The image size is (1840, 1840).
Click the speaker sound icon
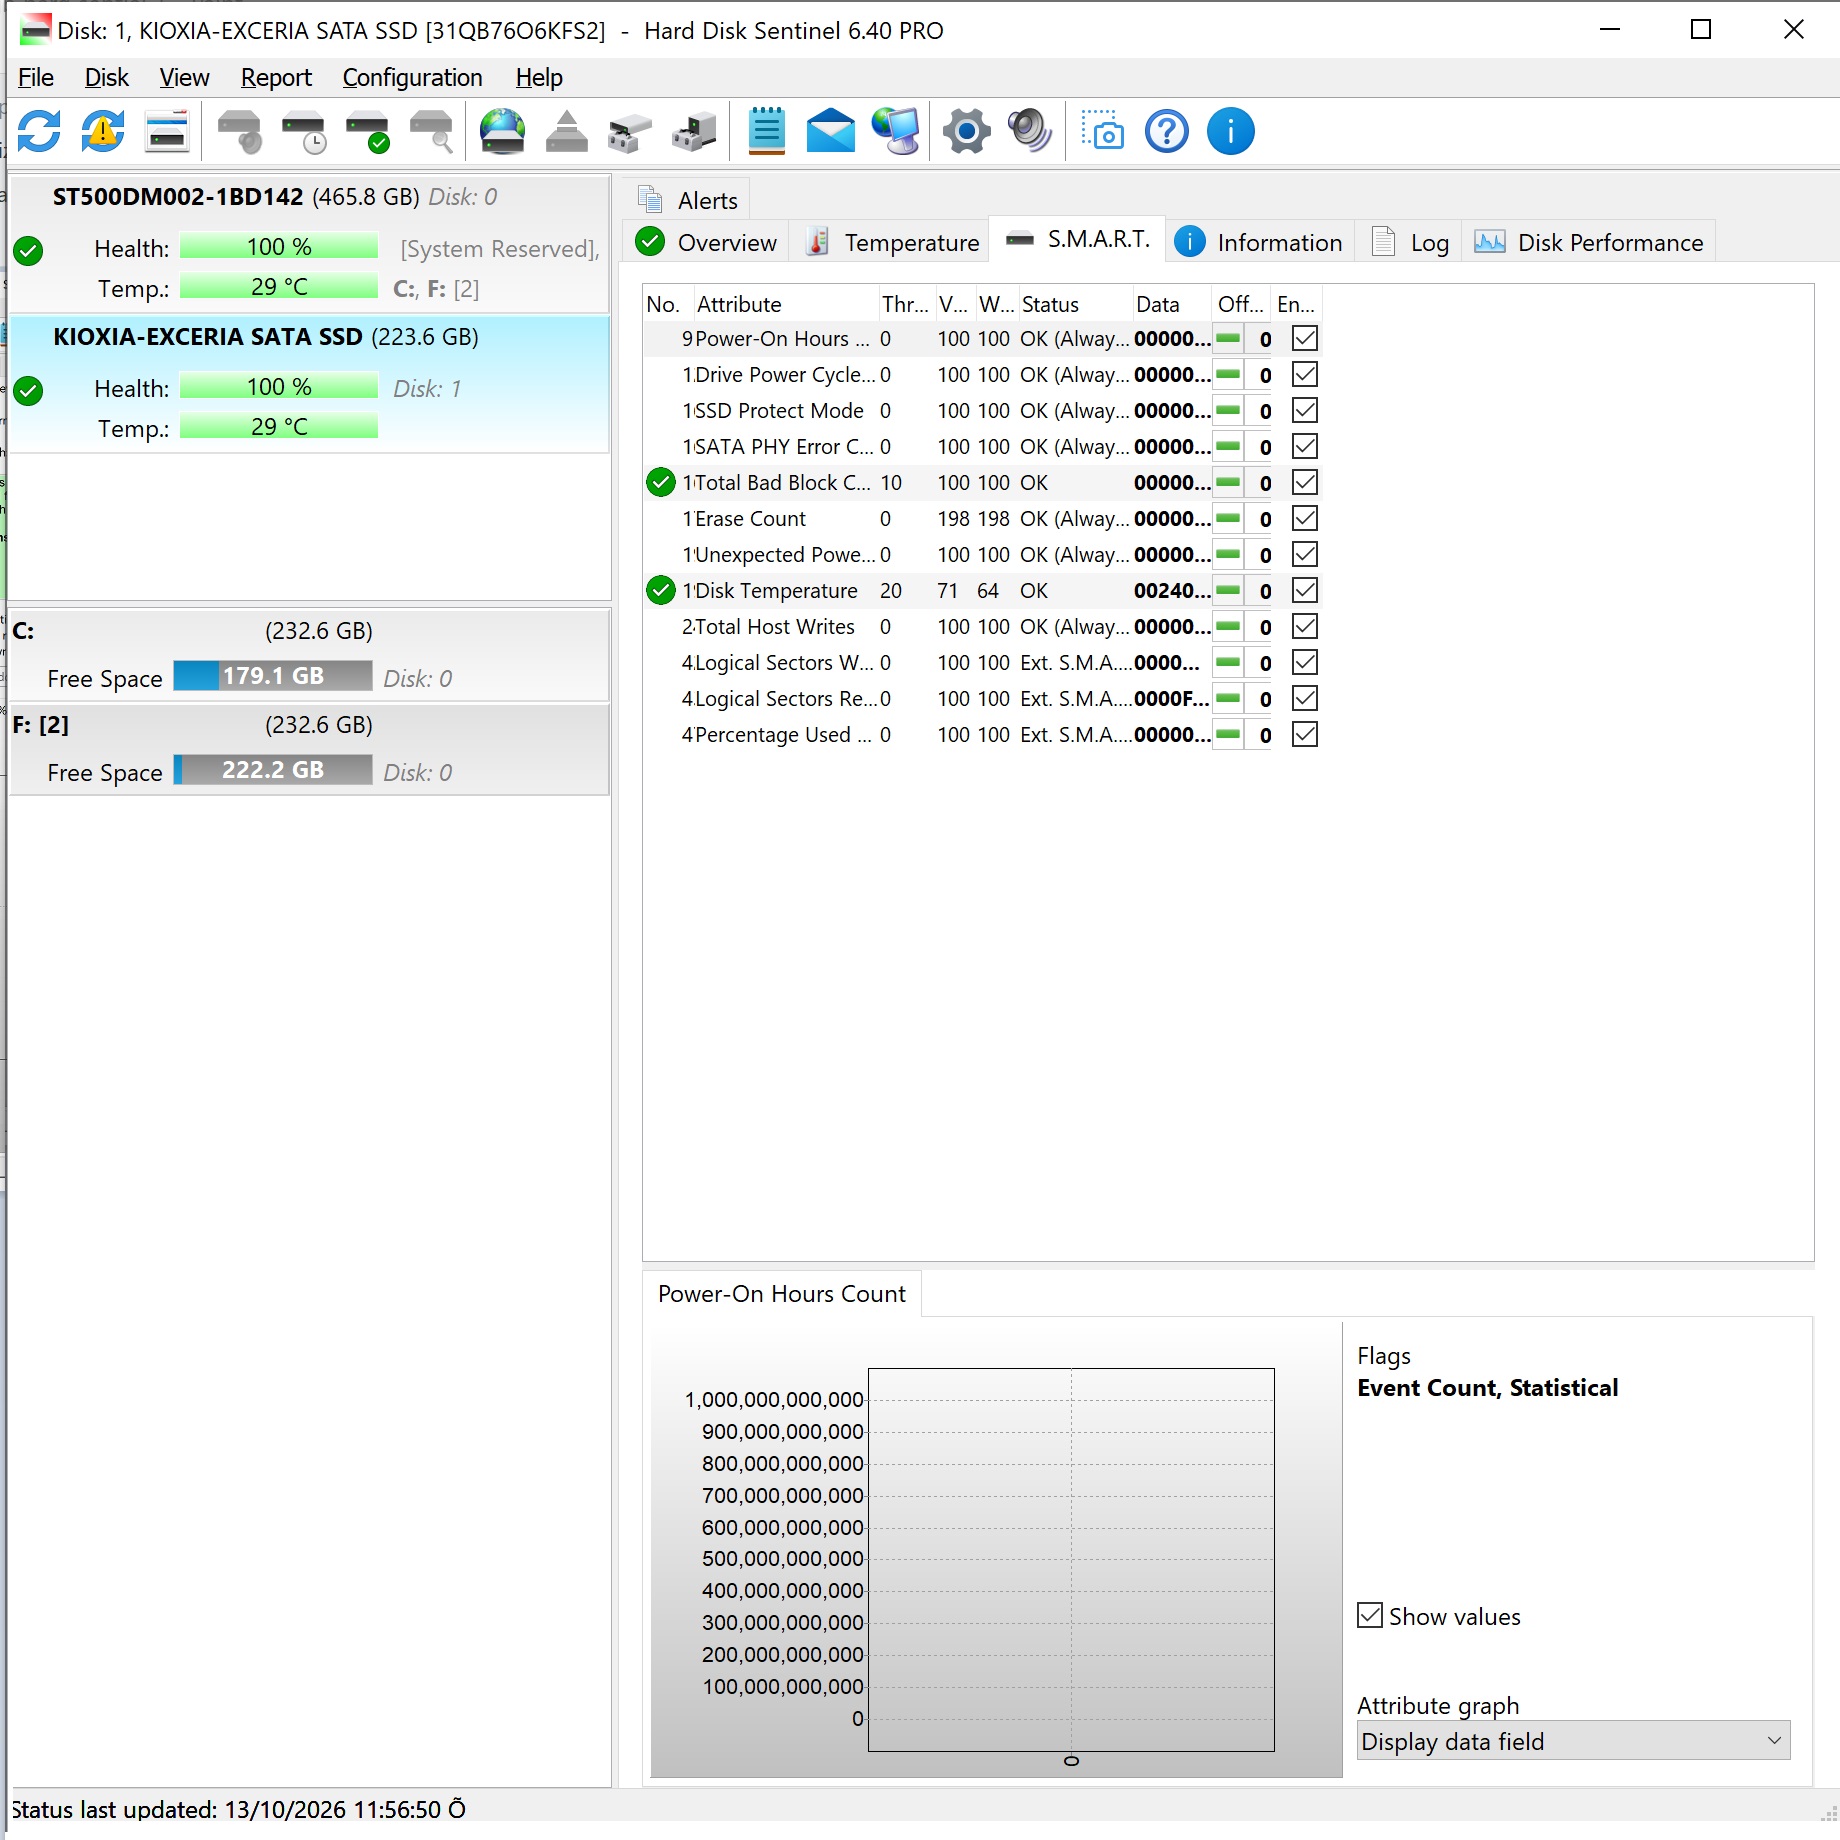1030,131
